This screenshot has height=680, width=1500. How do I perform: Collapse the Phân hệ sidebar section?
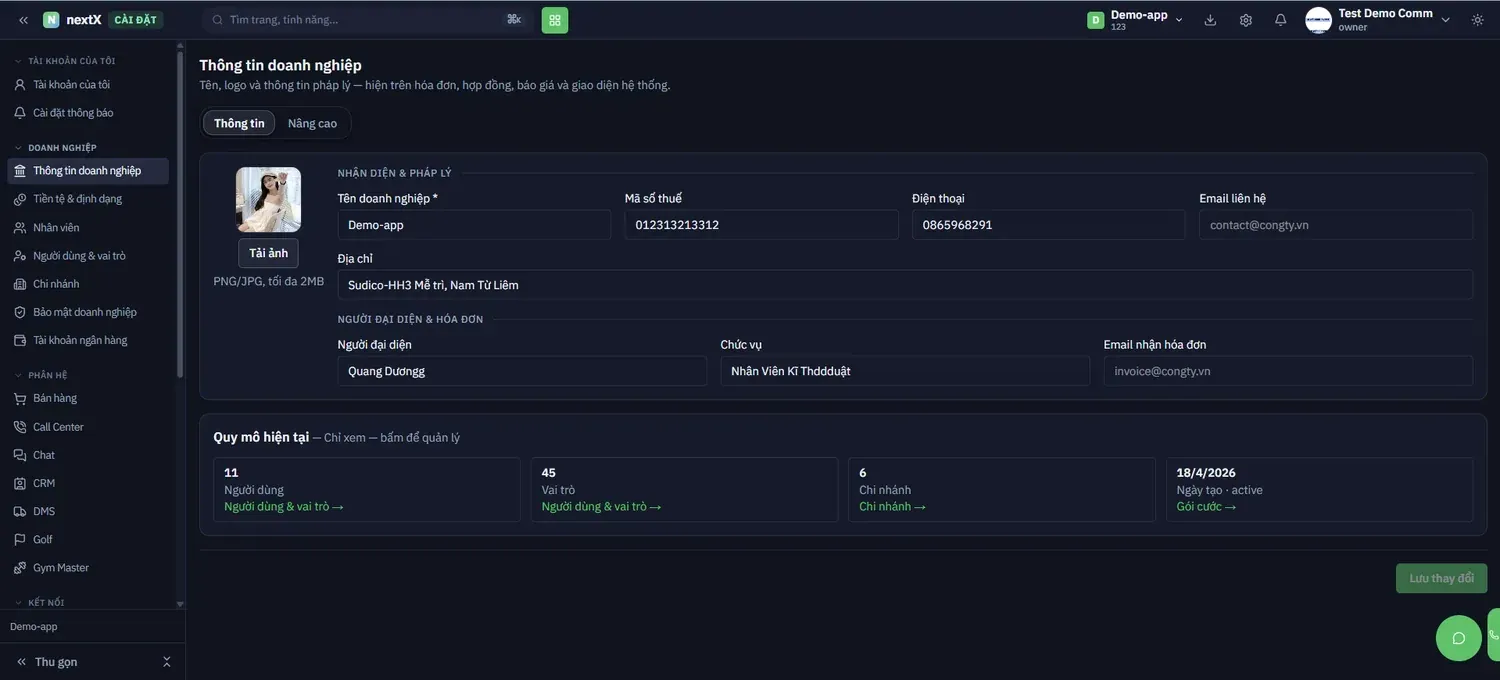[x=41, y=375]
